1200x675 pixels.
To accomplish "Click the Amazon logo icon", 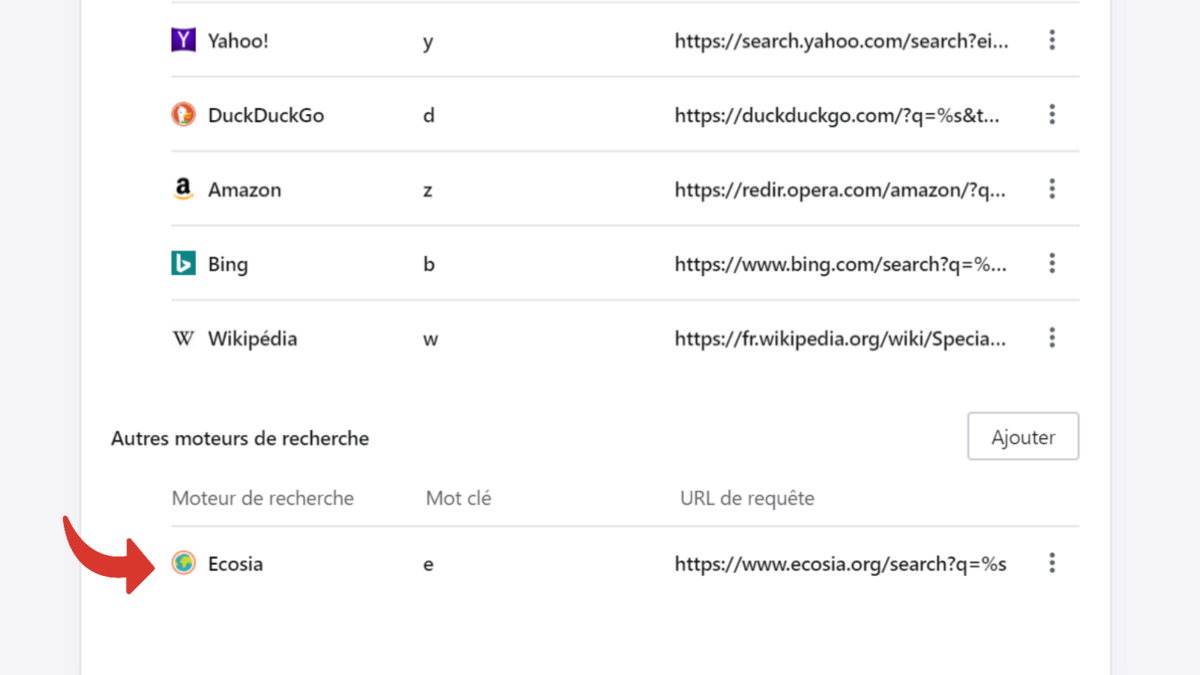I will [x=183, y=189].
